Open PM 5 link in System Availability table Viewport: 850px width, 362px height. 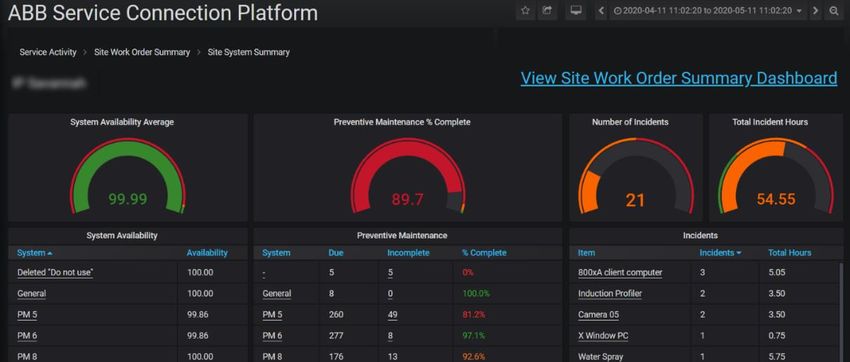pos(27,315)
